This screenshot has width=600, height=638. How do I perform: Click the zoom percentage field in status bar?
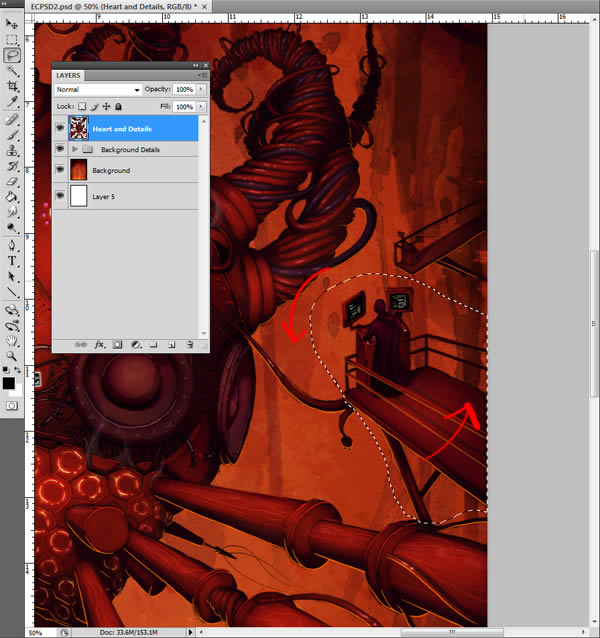point(41,633)
